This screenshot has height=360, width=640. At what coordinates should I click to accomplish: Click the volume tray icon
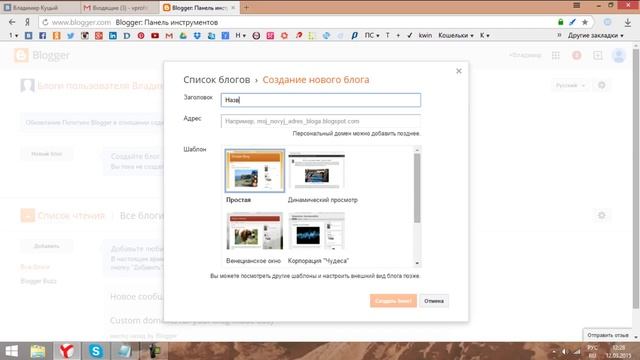coord(565,351)
